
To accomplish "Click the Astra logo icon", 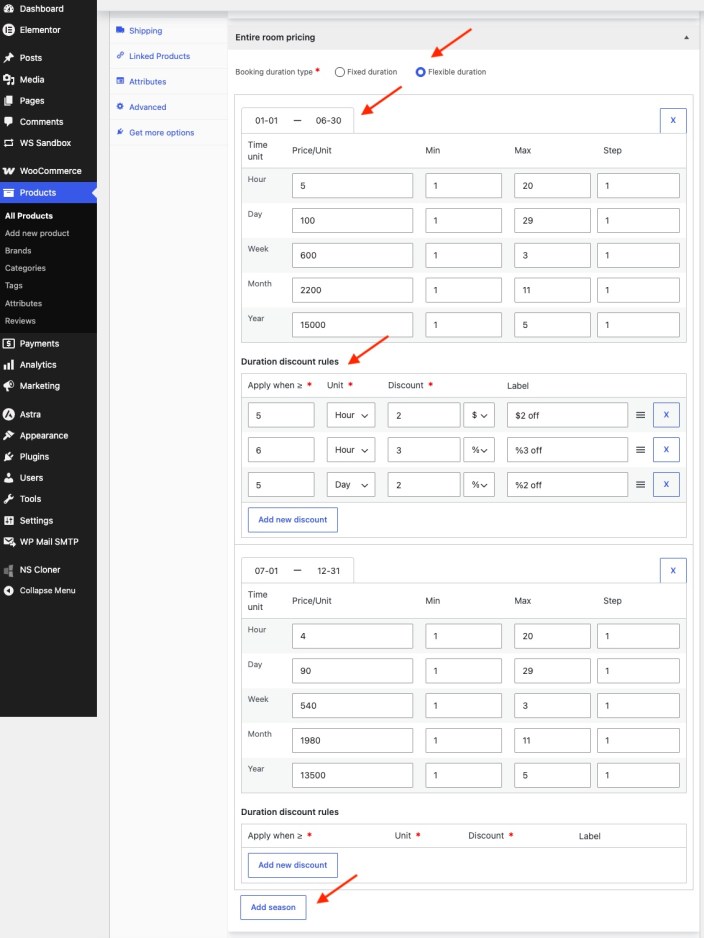I will [8, 414].
